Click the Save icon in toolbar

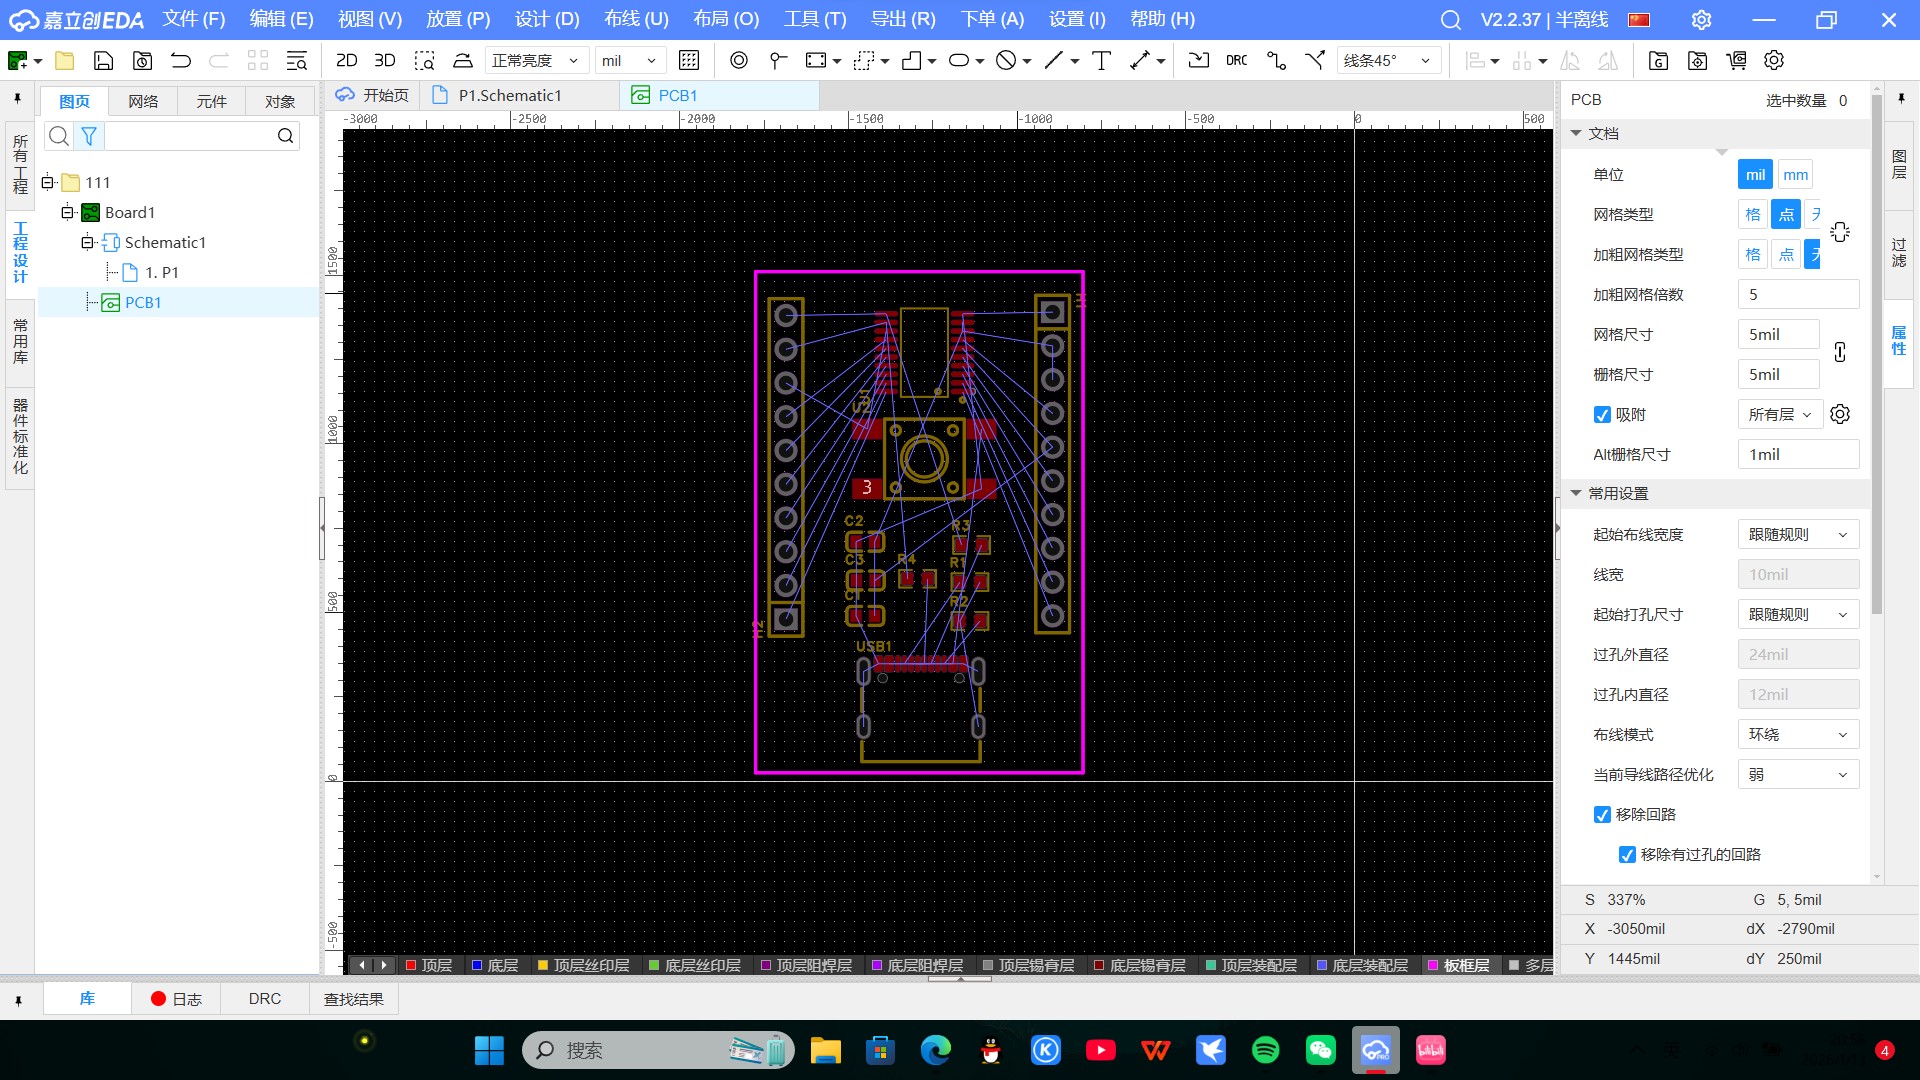[x=103, y=61]
